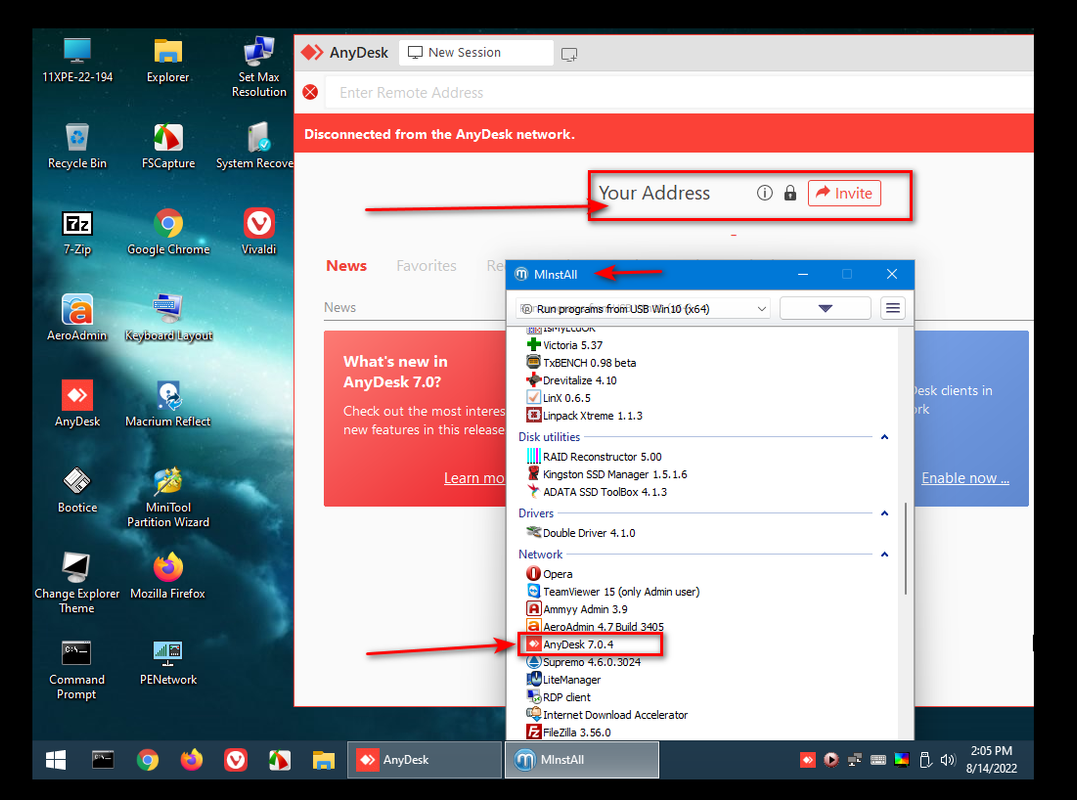
Task: Run the Change Explorer Theme shortcut
Action: coord(77,583)
